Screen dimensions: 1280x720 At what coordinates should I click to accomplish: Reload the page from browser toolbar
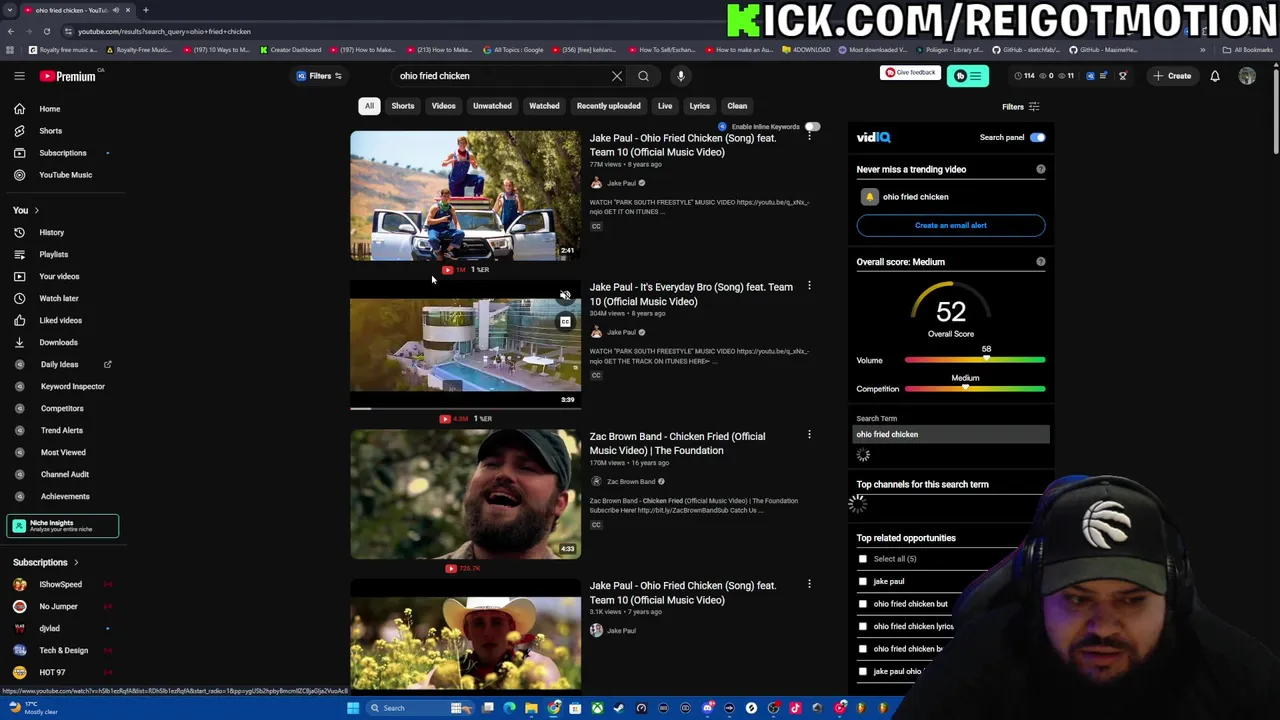tap(46, 31)
